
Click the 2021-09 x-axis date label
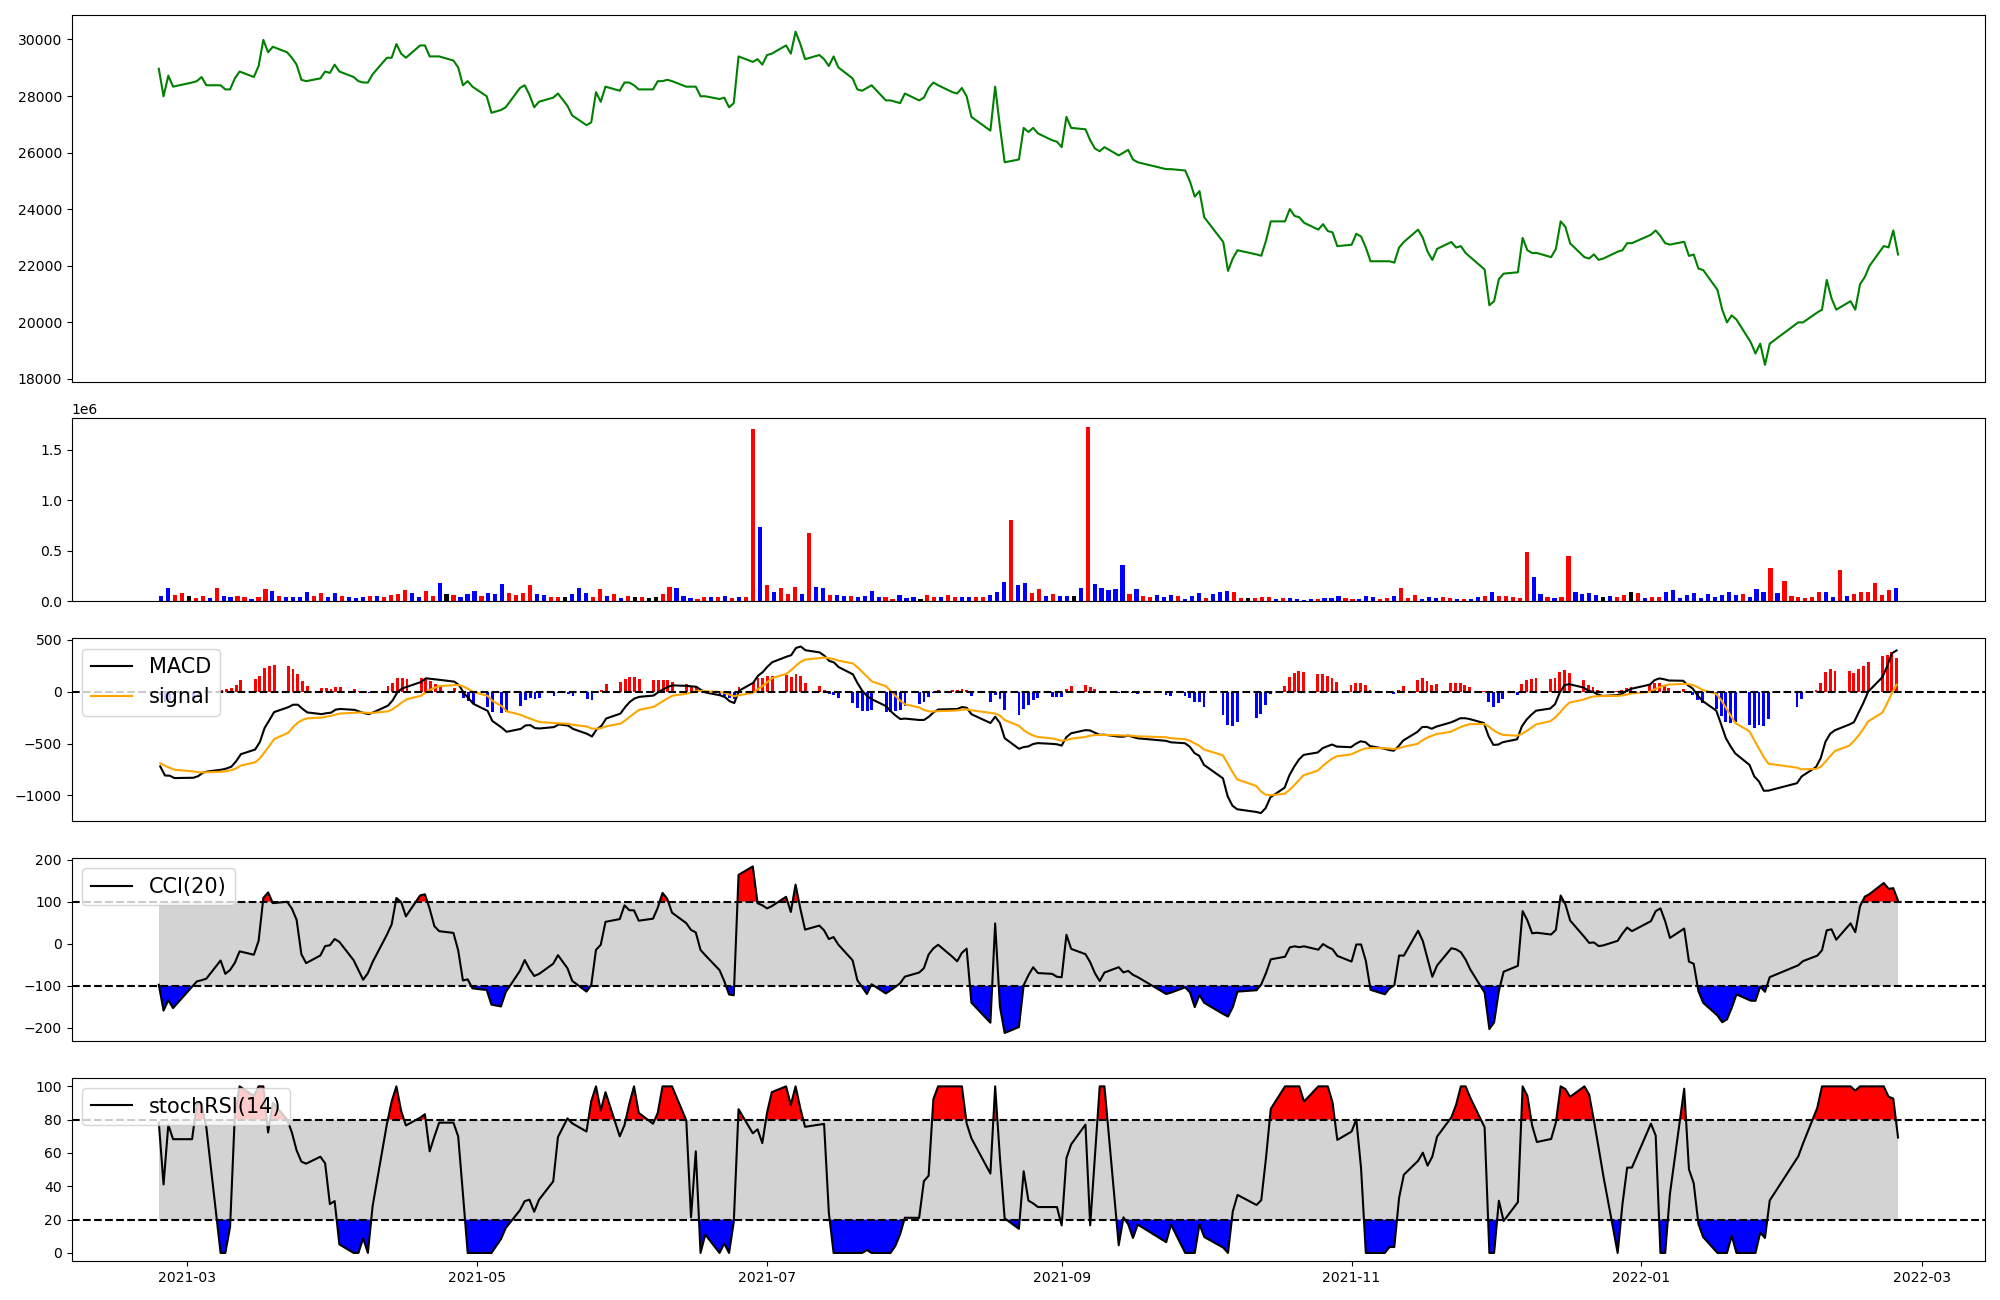pos(1061,1277)
